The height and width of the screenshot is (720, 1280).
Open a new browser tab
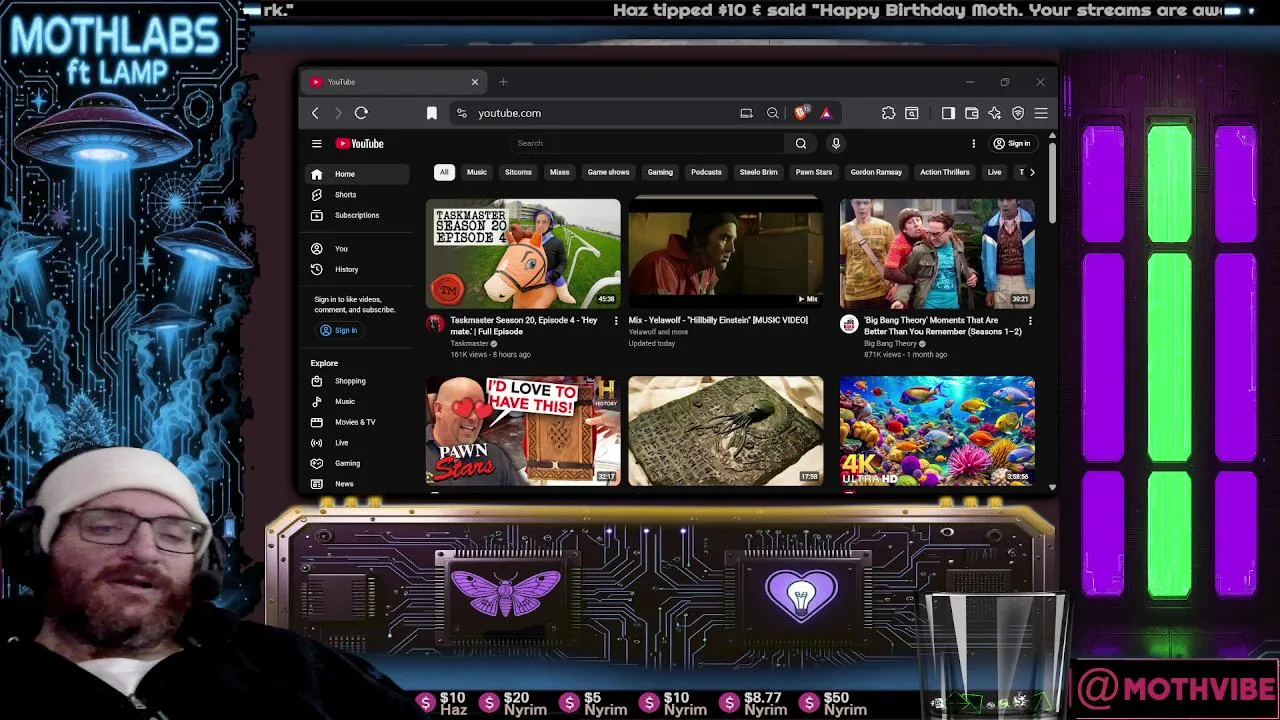click(x=503, y=82)
